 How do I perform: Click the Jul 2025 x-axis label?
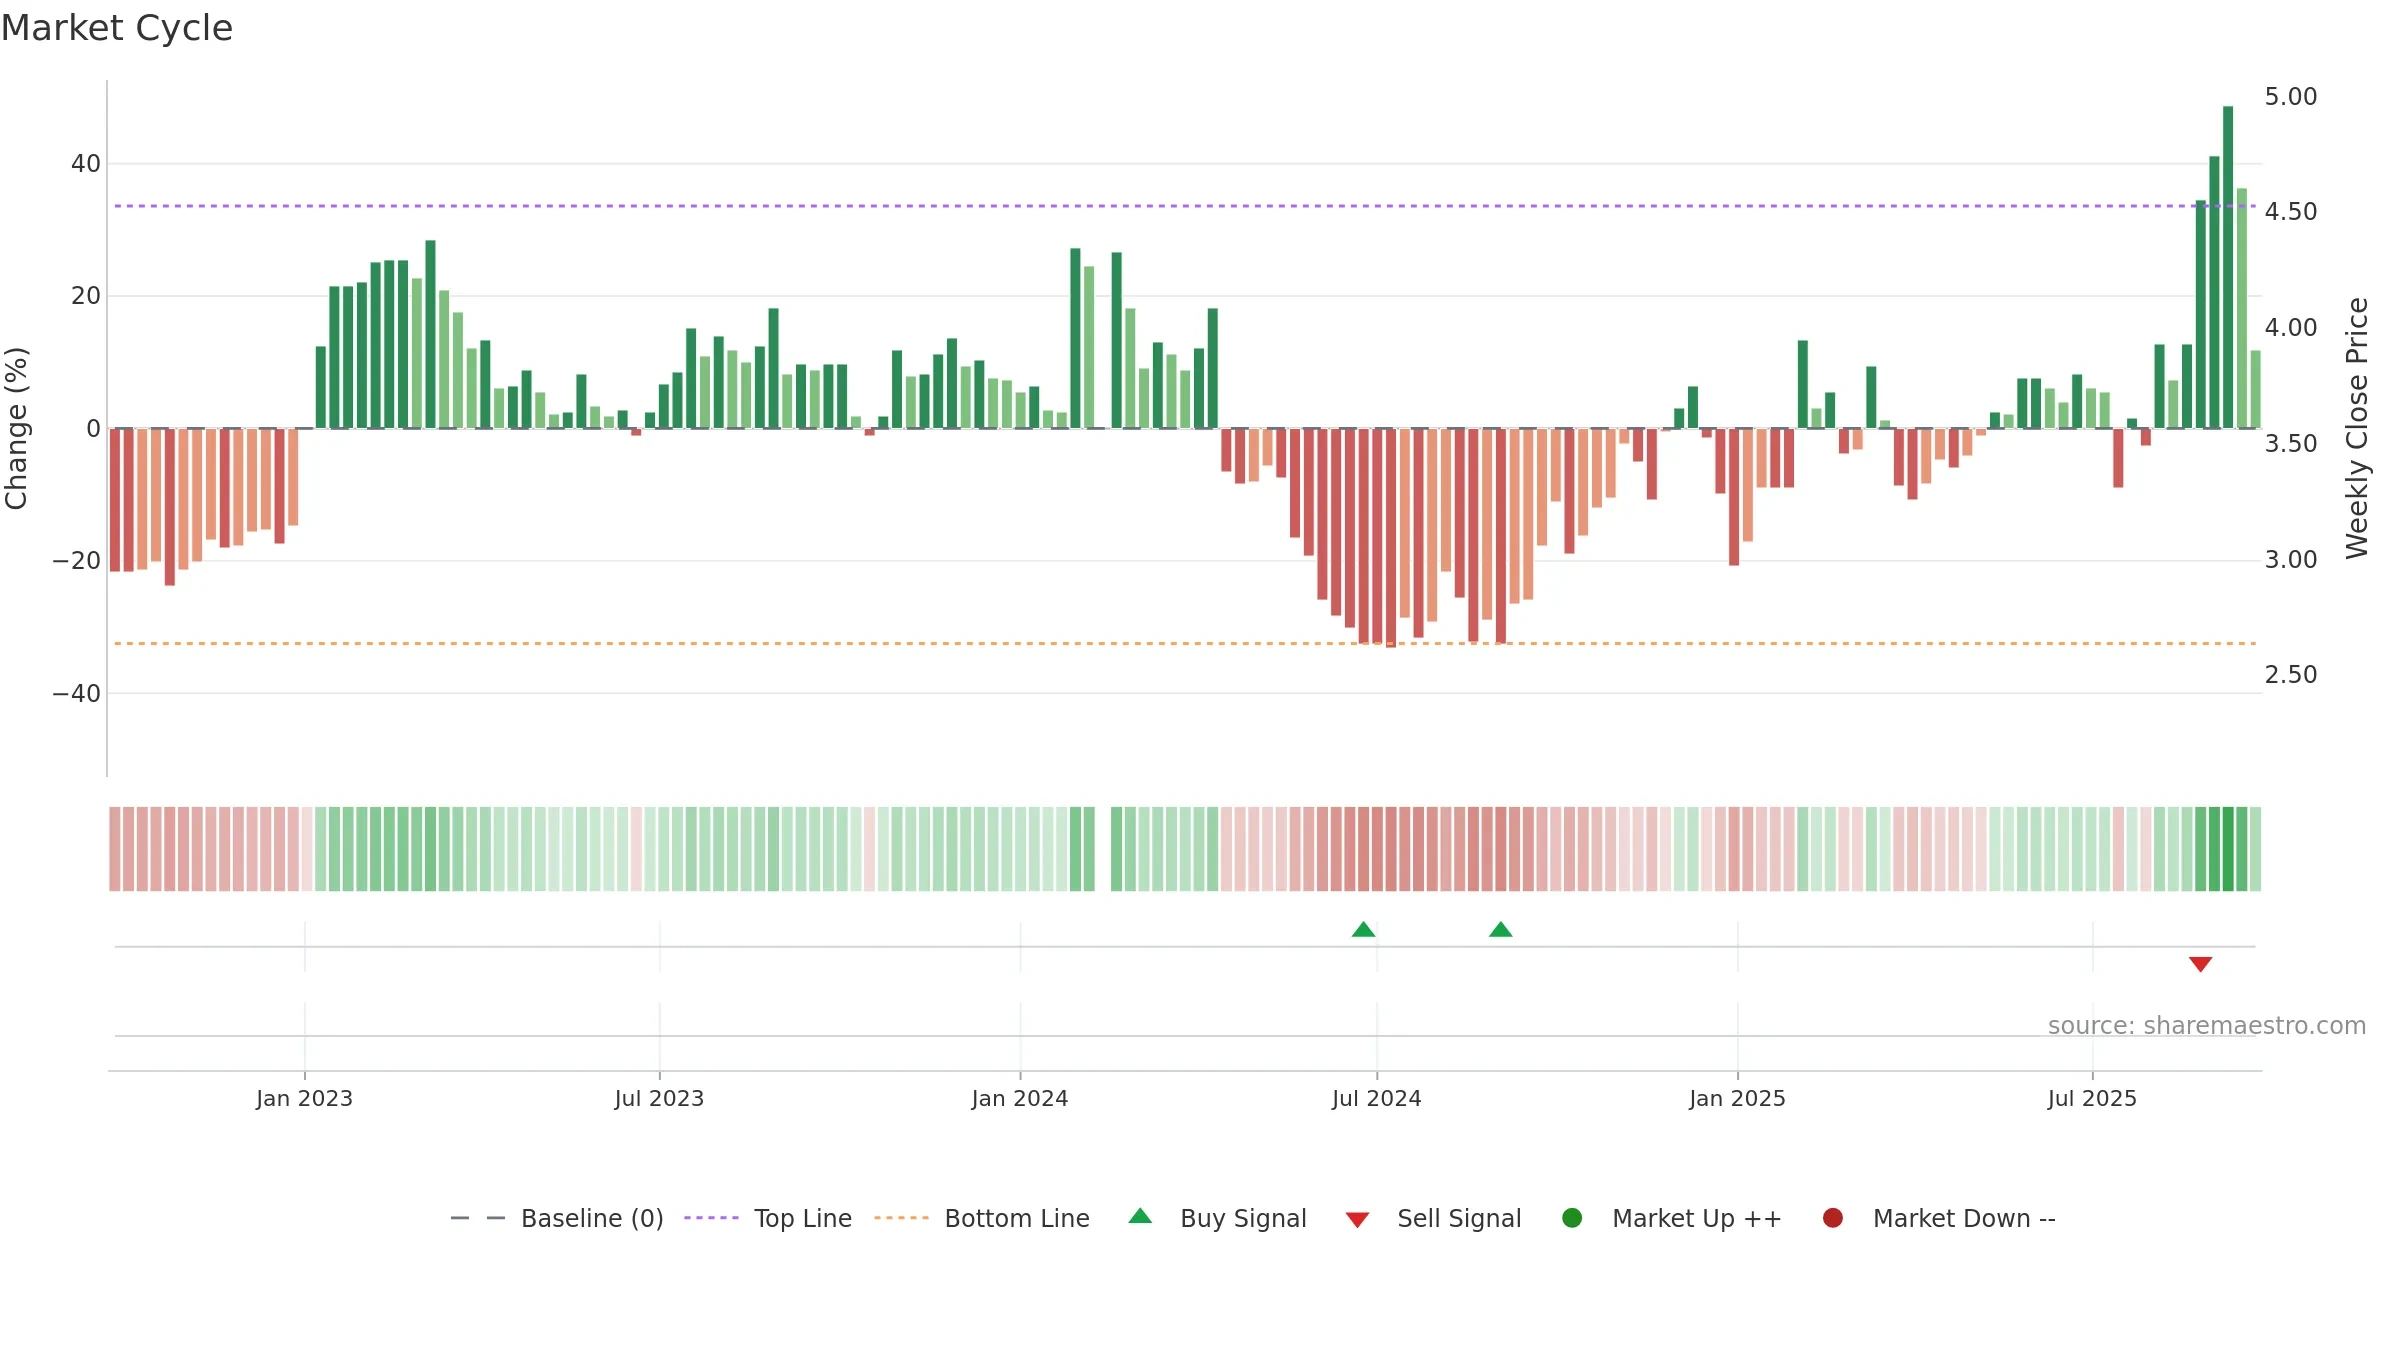click(x=2092, y=1098)
